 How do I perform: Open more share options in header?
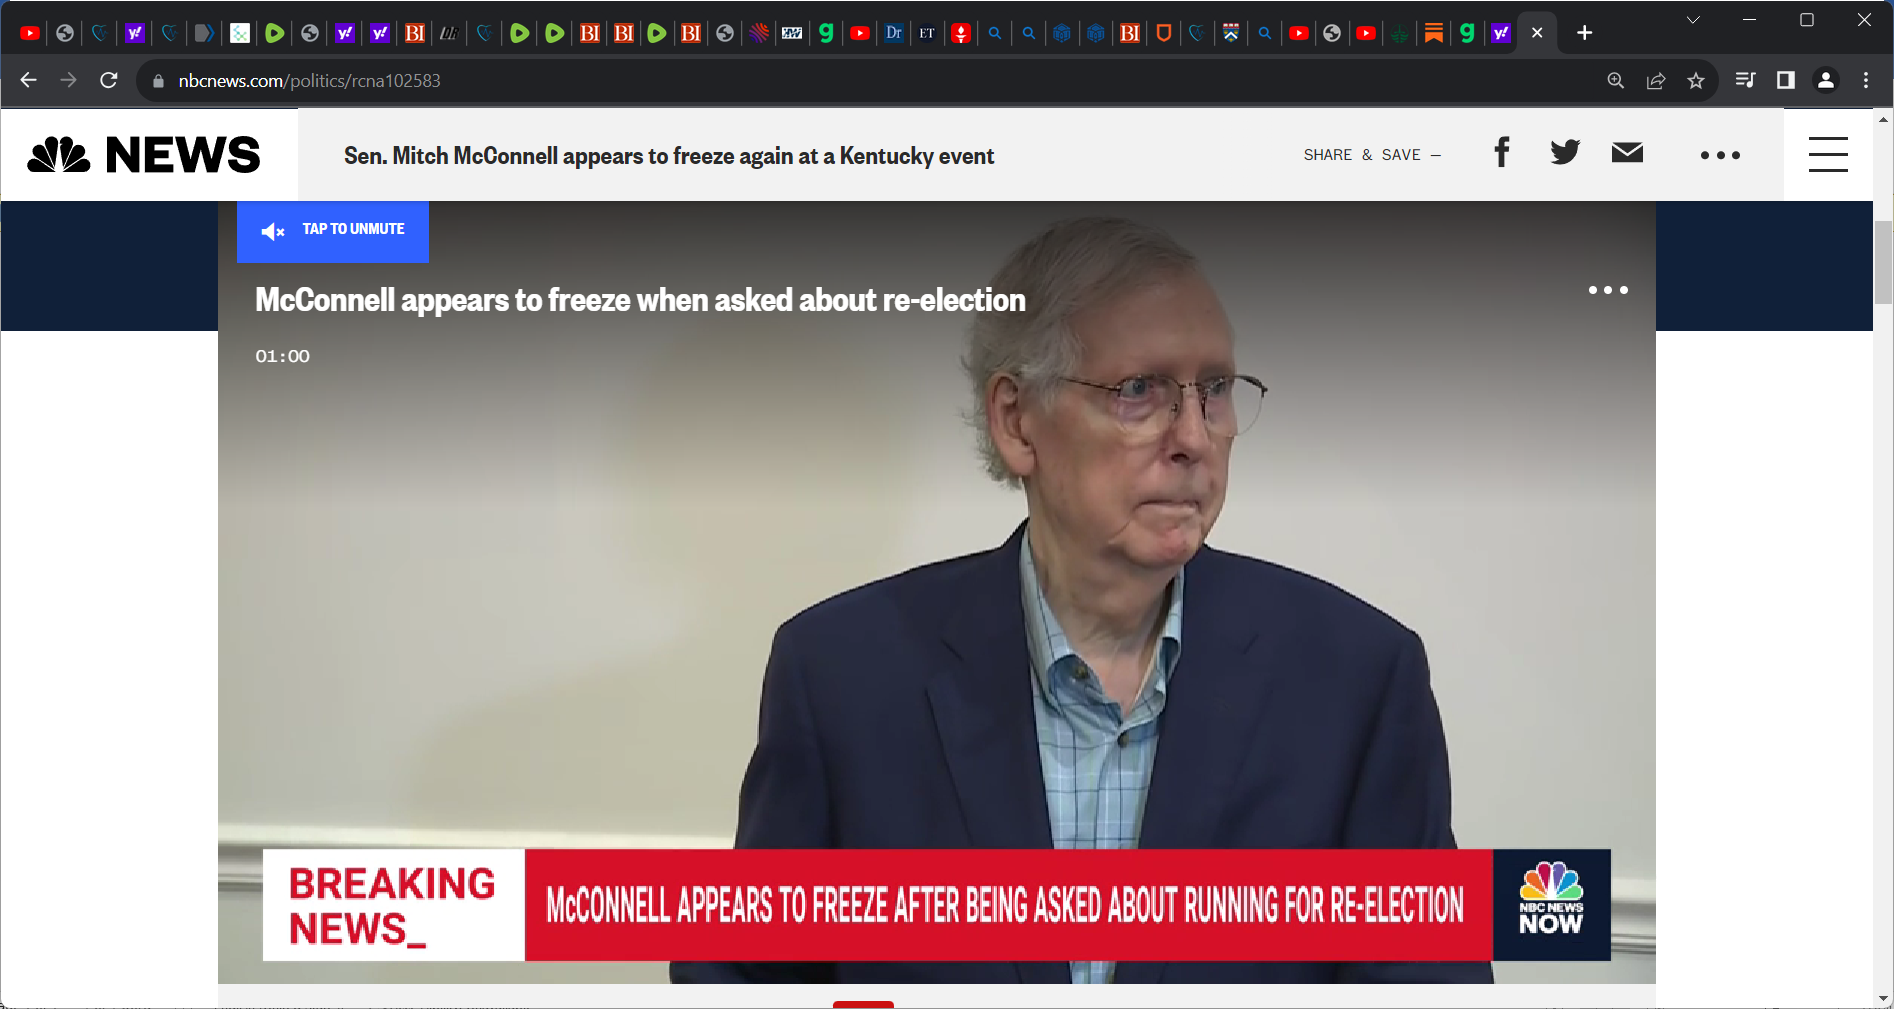[1720, 155]
